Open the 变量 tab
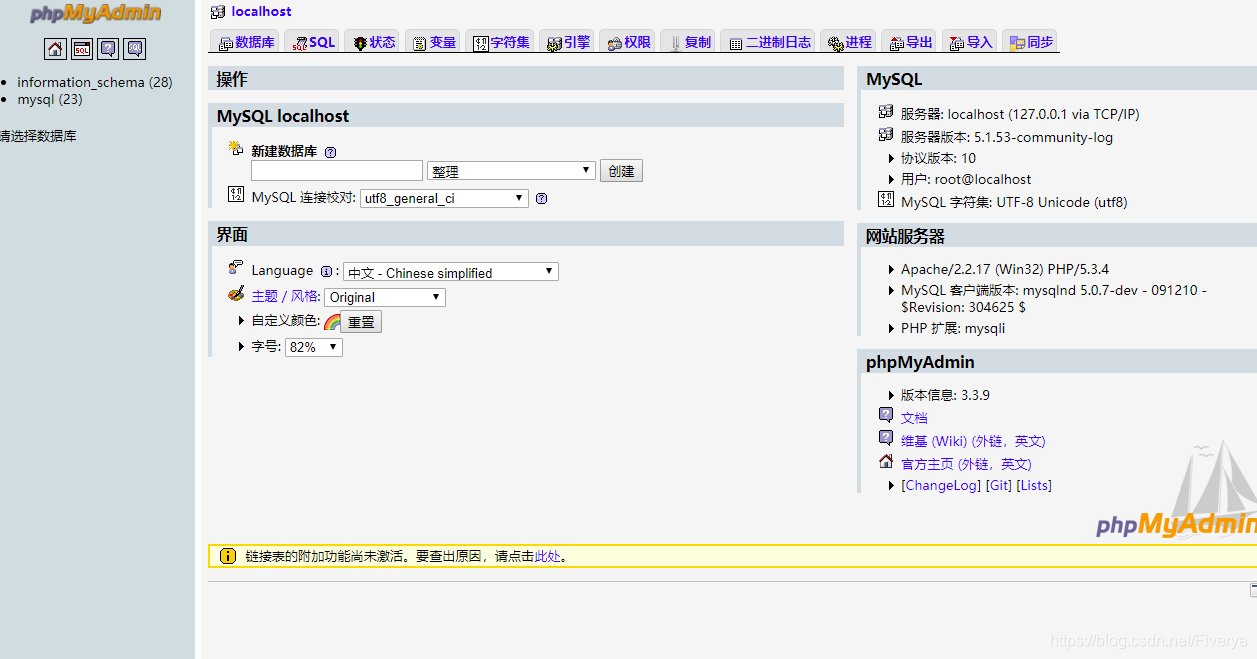The width and height of the screenshot is (1257, 659). click(x=434, y=42)
